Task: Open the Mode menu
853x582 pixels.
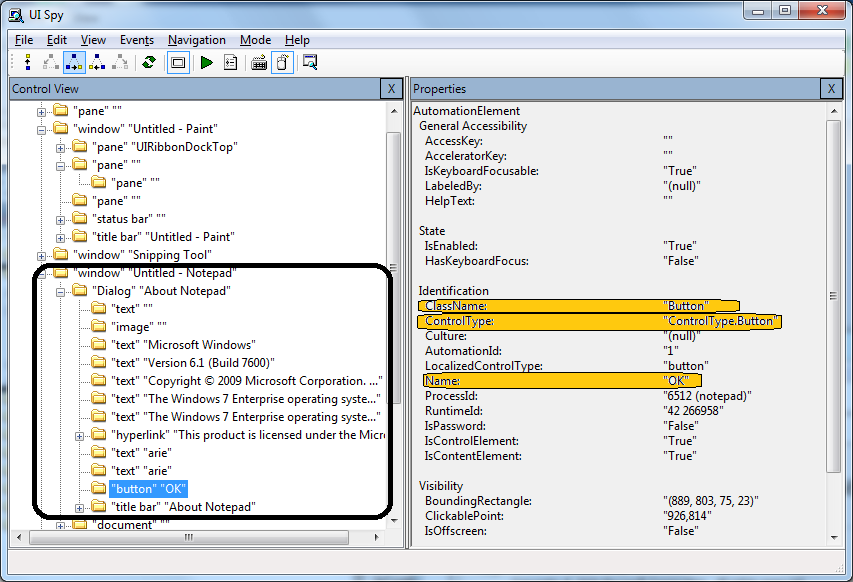Action: coord(256,40)
